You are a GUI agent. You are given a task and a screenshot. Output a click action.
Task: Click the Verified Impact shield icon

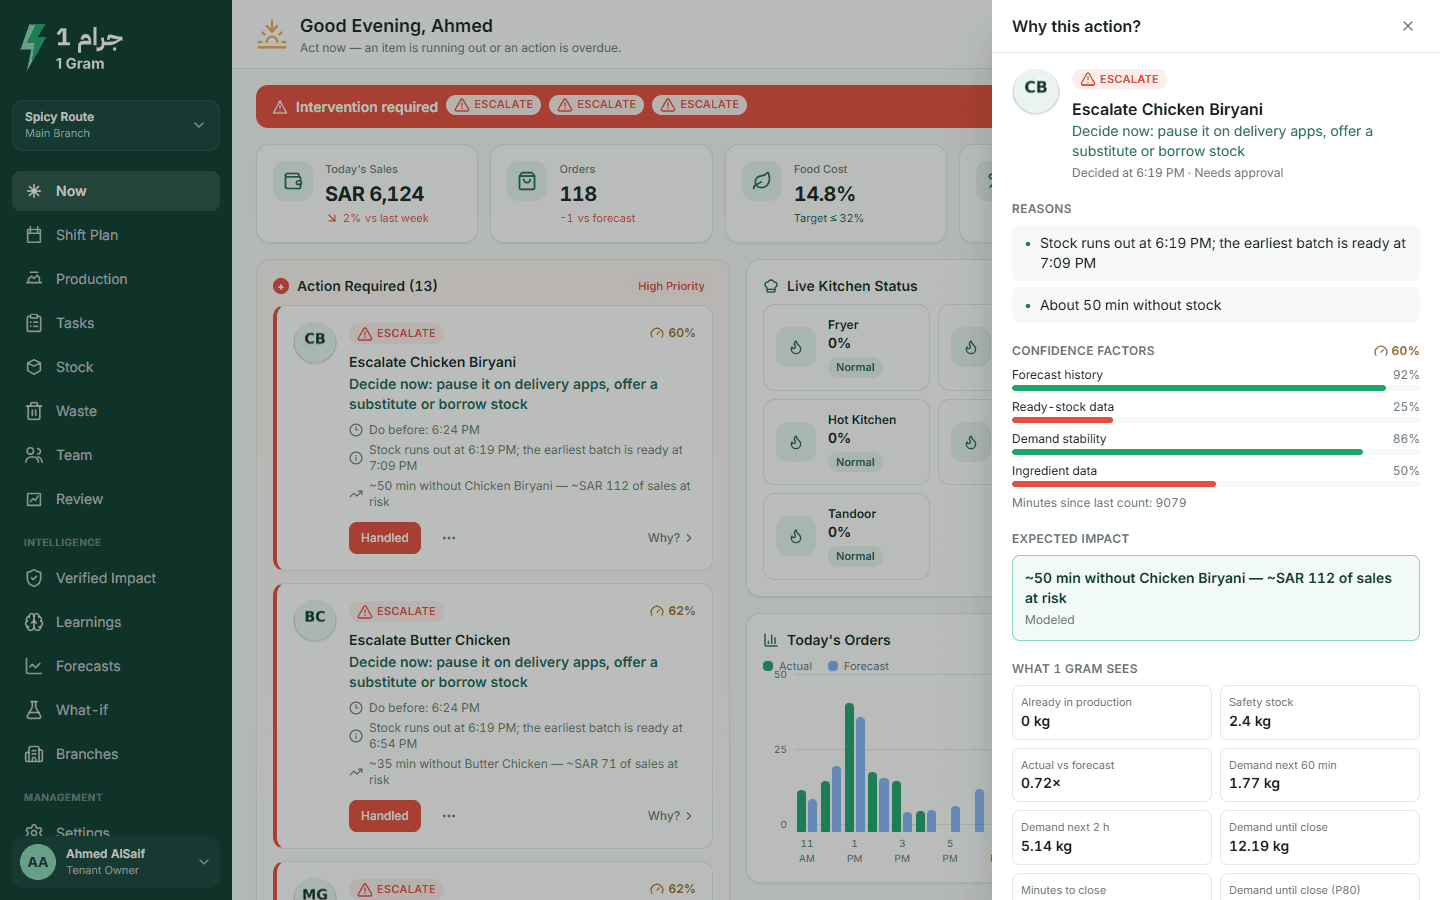pyautogui.click(x=34, y=578)
